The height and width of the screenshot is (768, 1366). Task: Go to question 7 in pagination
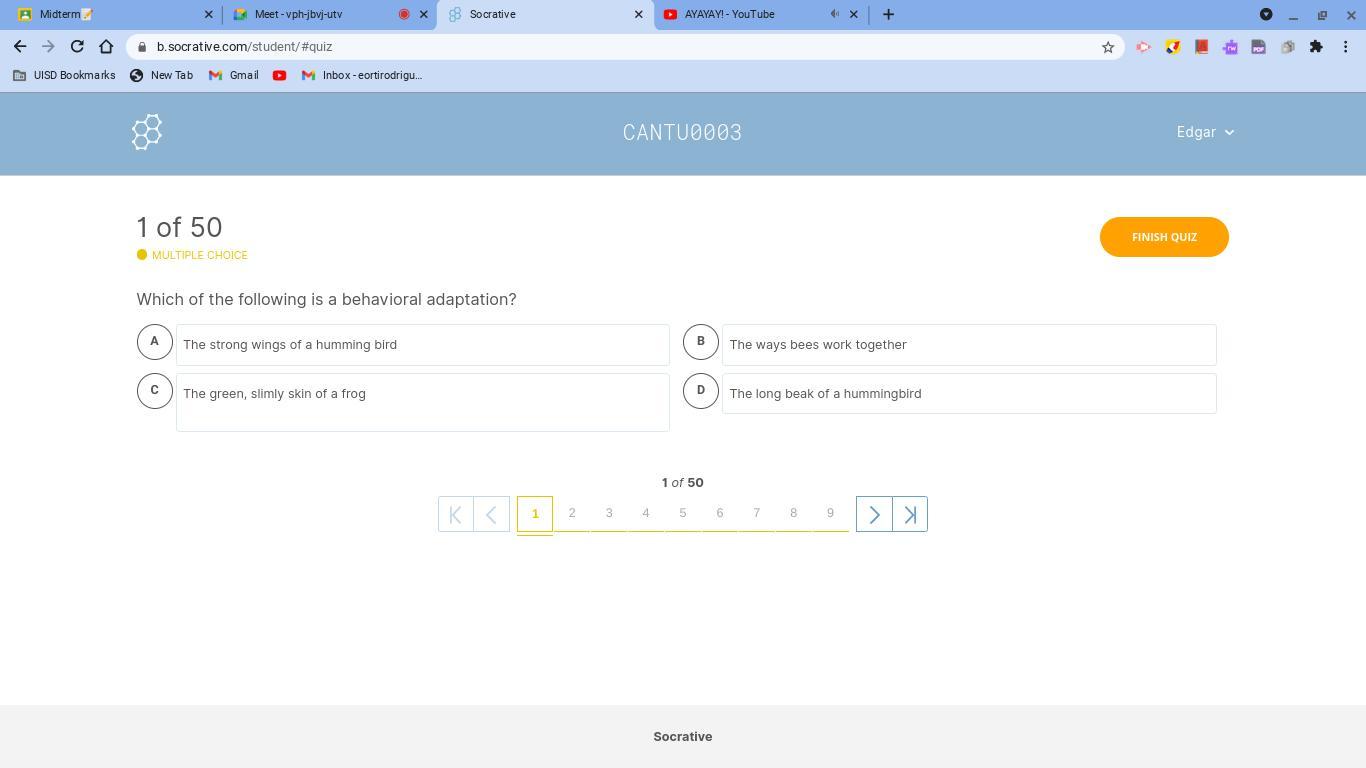point(757,514)
